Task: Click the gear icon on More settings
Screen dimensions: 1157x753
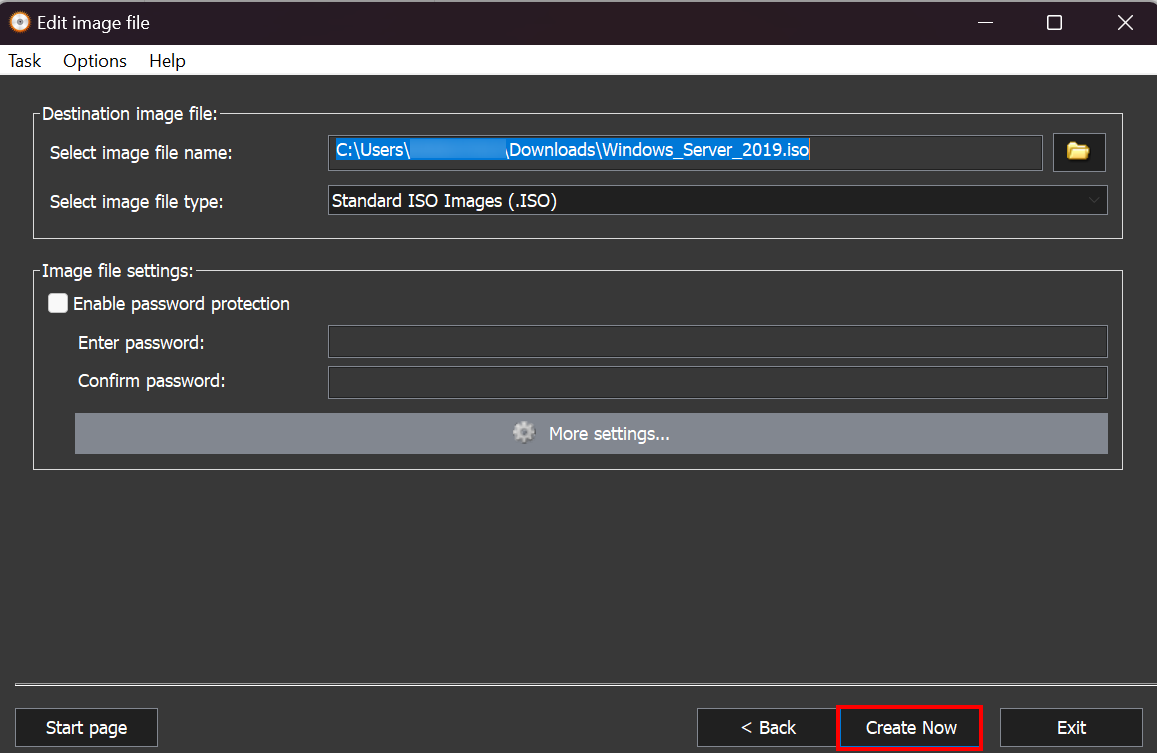Action: coord(524,433)
